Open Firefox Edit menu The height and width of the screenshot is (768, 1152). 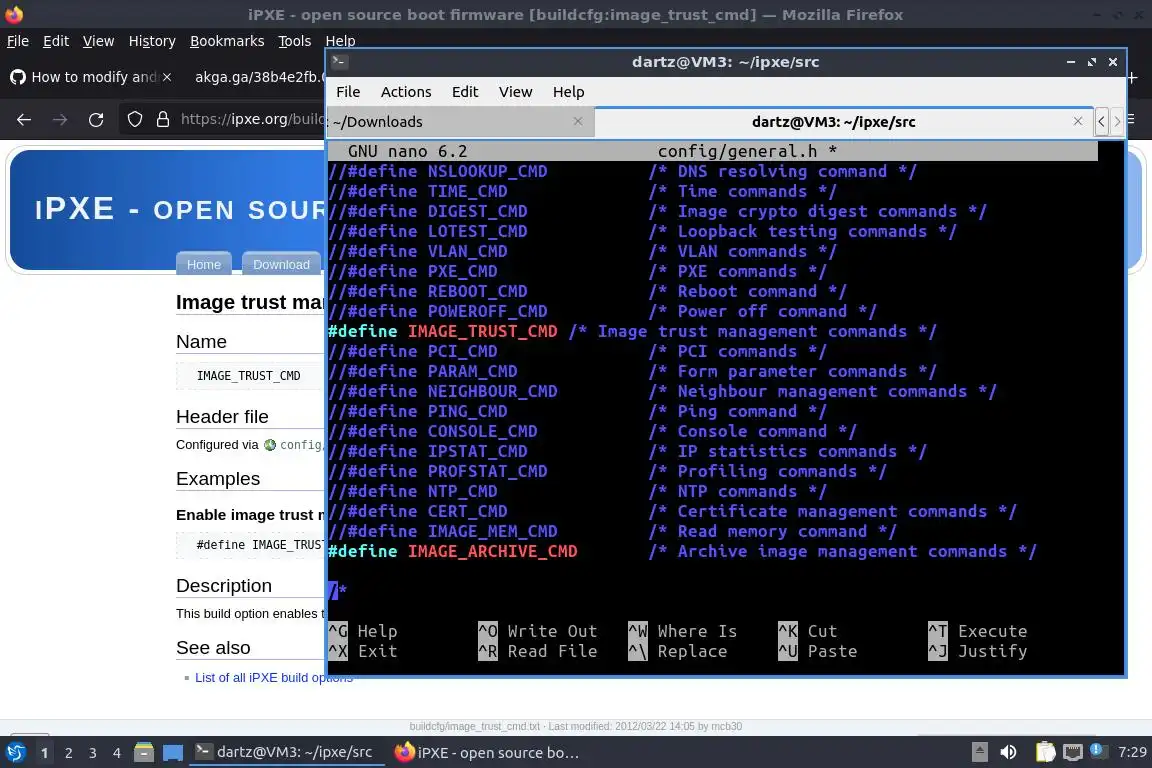56,41
